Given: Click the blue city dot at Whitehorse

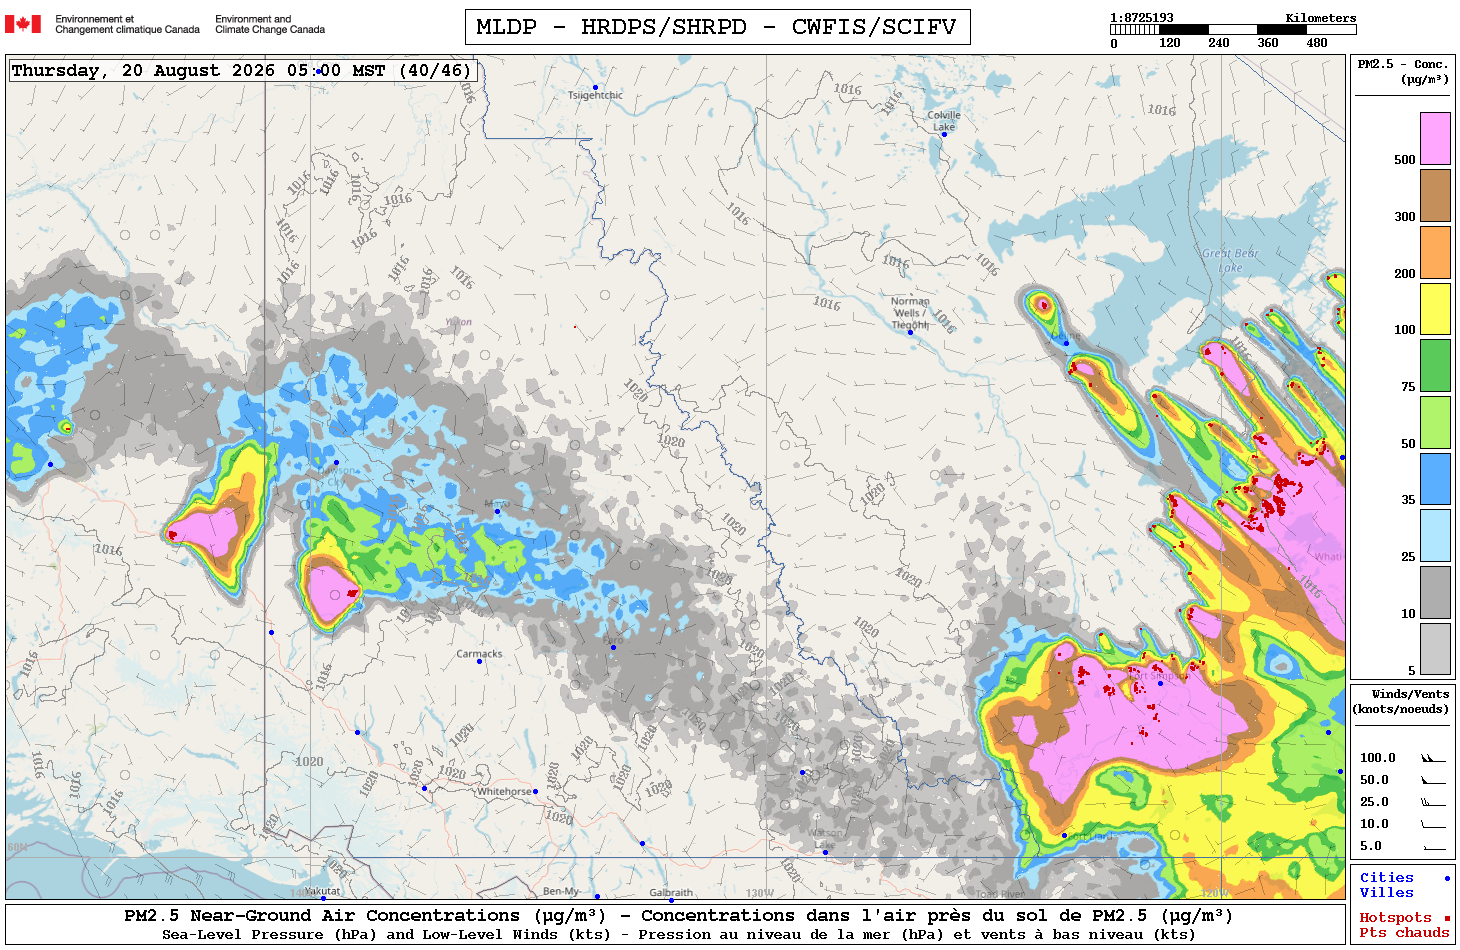Looking at the screenshot, I should (536, 791).
